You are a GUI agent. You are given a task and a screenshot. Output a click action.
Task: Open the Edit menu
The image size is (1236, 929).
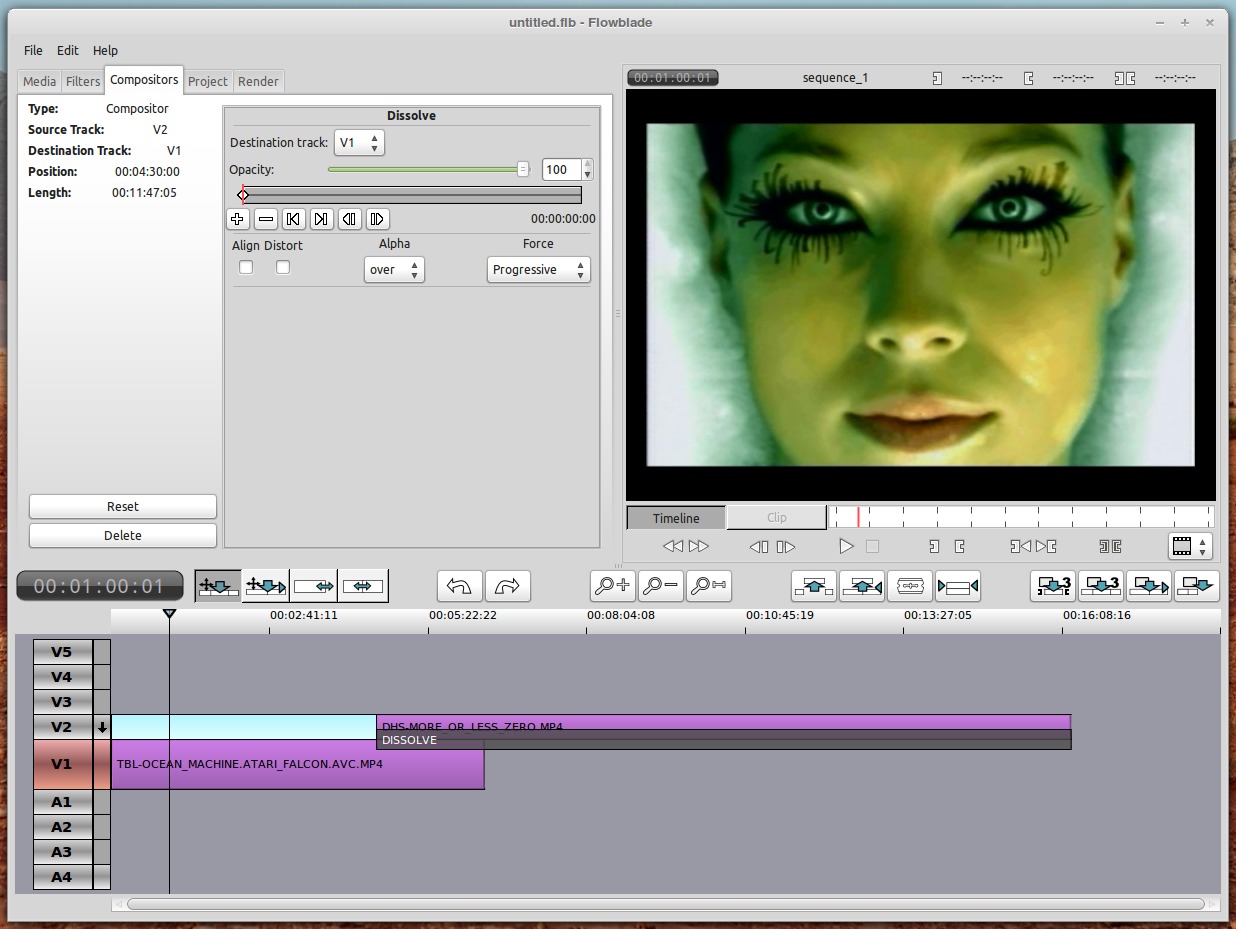coord(68,50)
